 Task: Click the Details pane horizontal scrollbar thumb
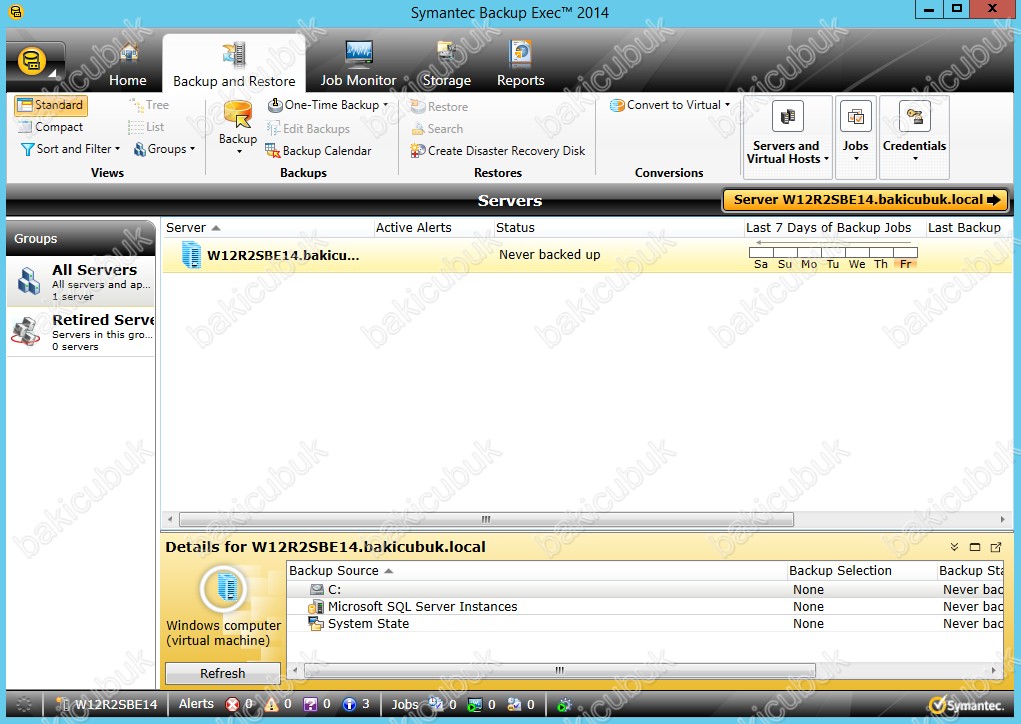[x=559, y=671]
